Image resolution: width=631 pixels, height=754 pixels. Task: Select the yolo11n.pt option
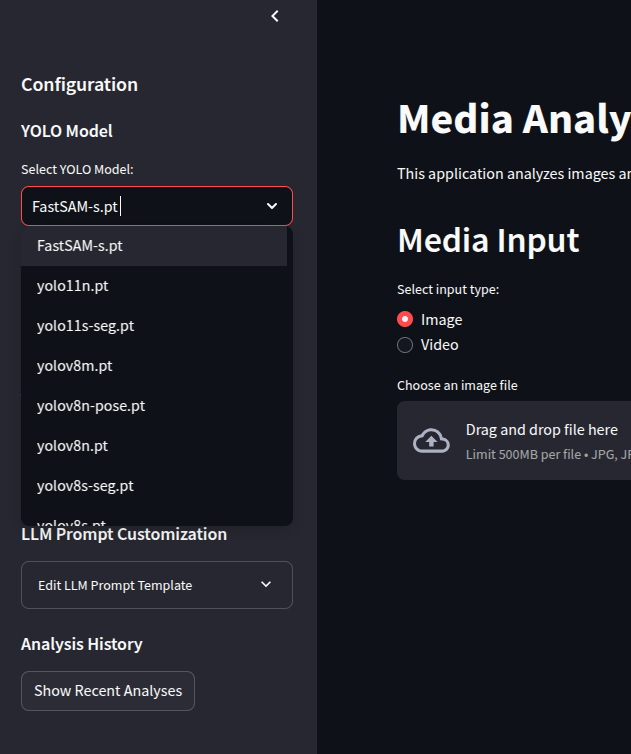click(x=154, y=286)
